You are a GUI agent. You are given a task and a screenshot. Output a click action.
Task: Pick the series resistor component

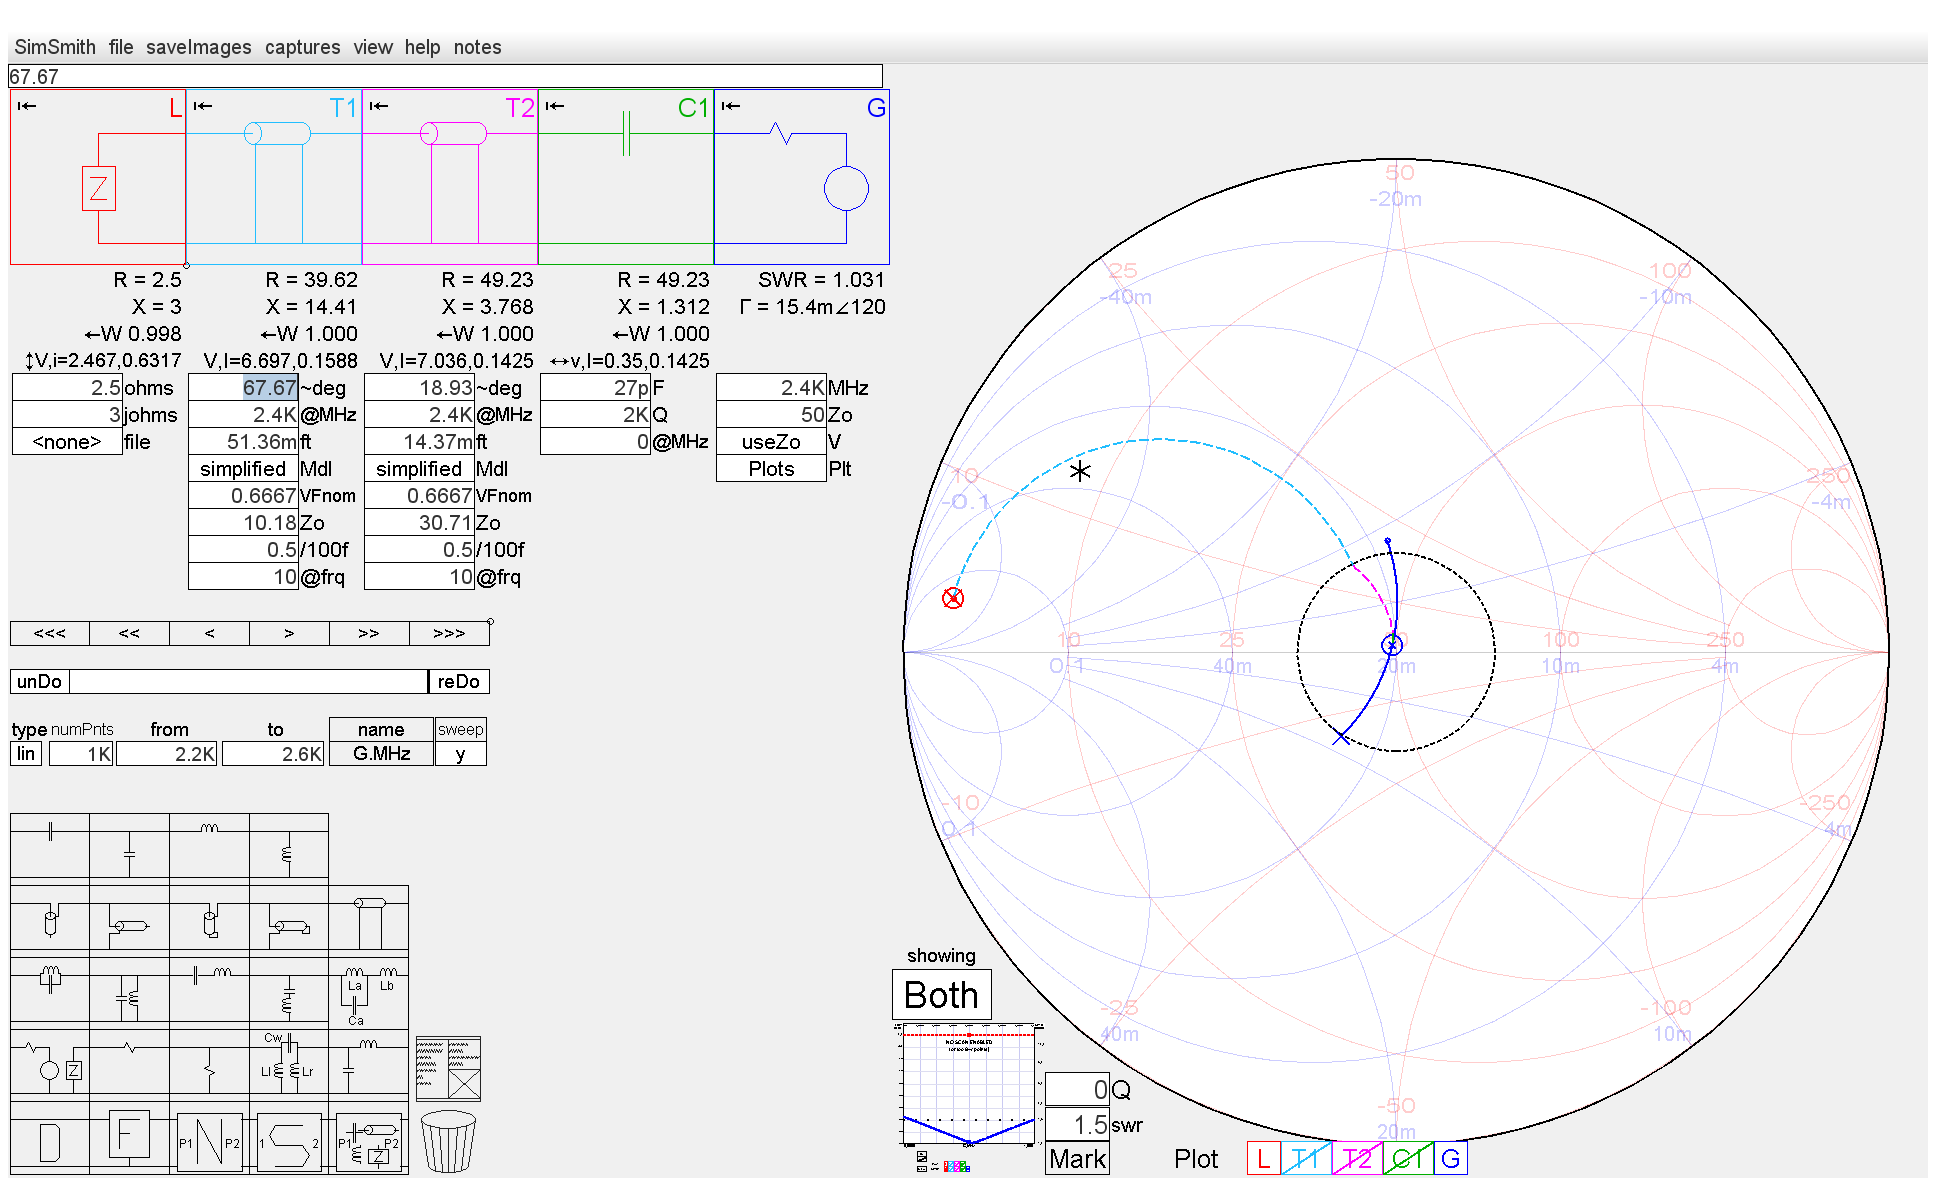click(129, 1049)
